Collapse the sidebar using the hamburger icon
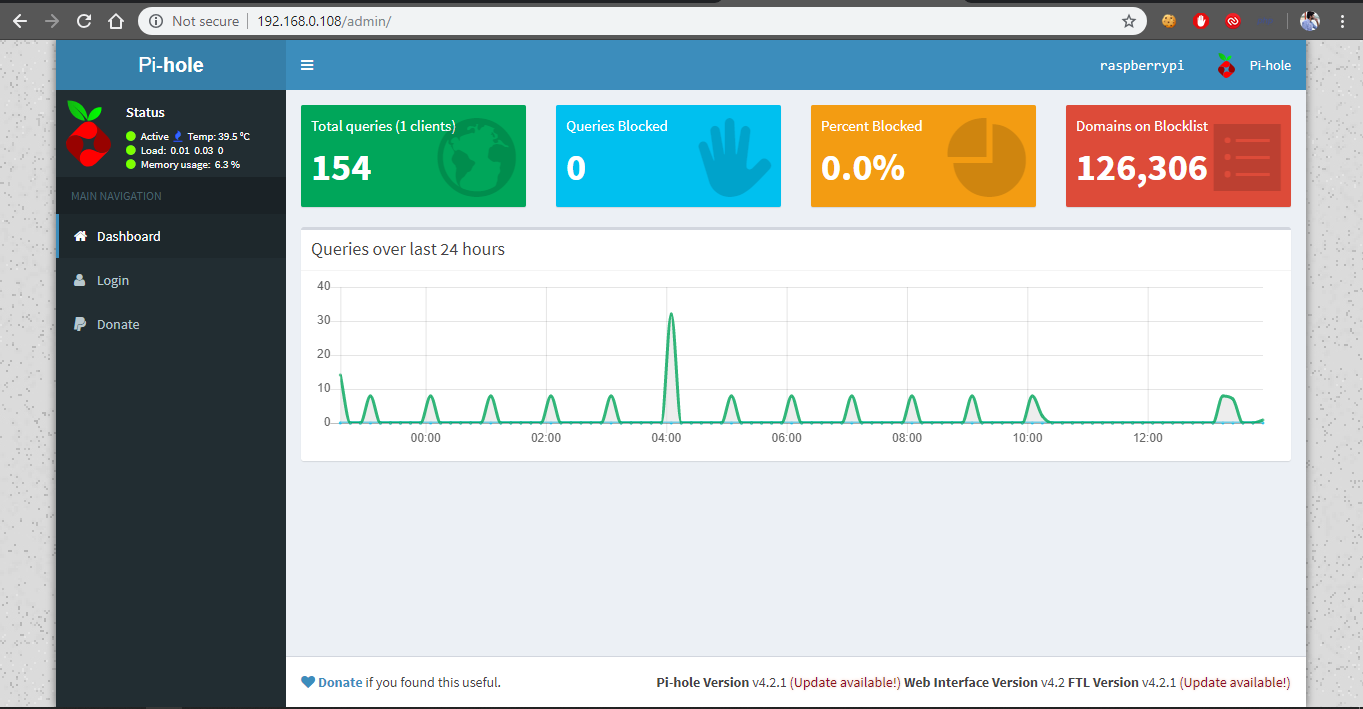Viewport: 1363px width, 709px height. click(307, 65)
